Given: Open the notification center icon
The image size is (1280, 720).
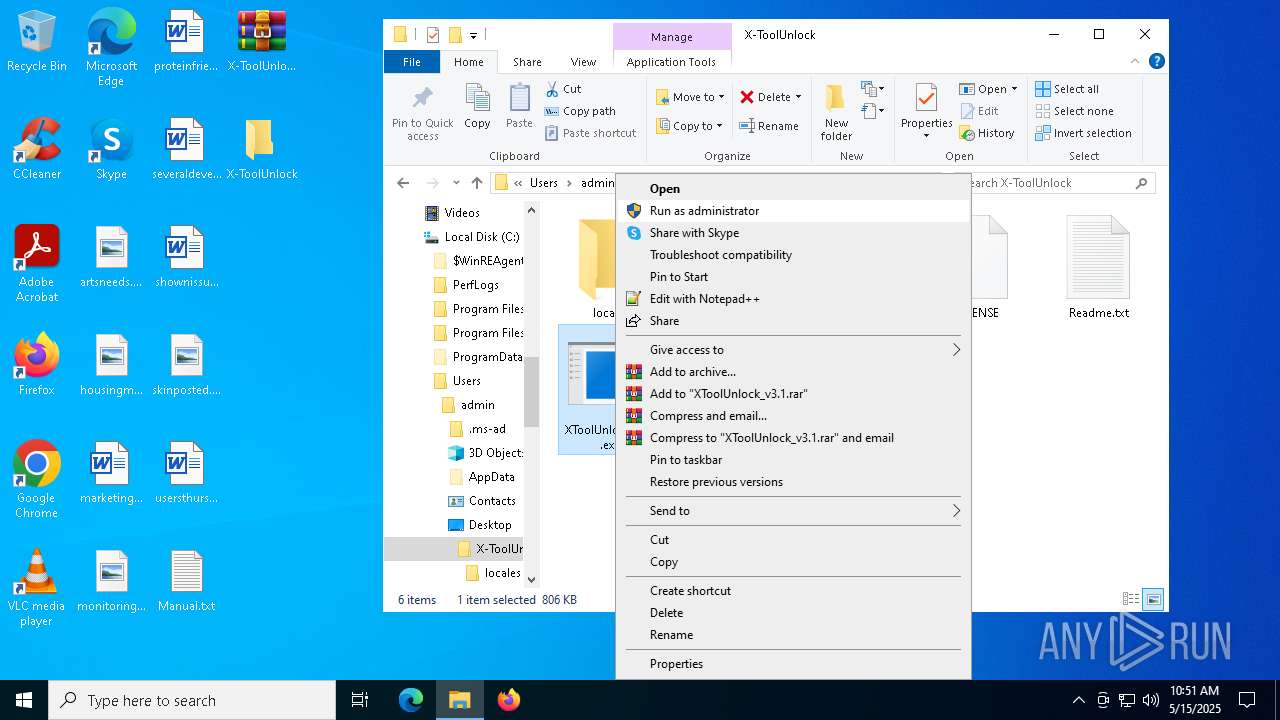Looking at the screenshot, I should tap(1247, 700).
